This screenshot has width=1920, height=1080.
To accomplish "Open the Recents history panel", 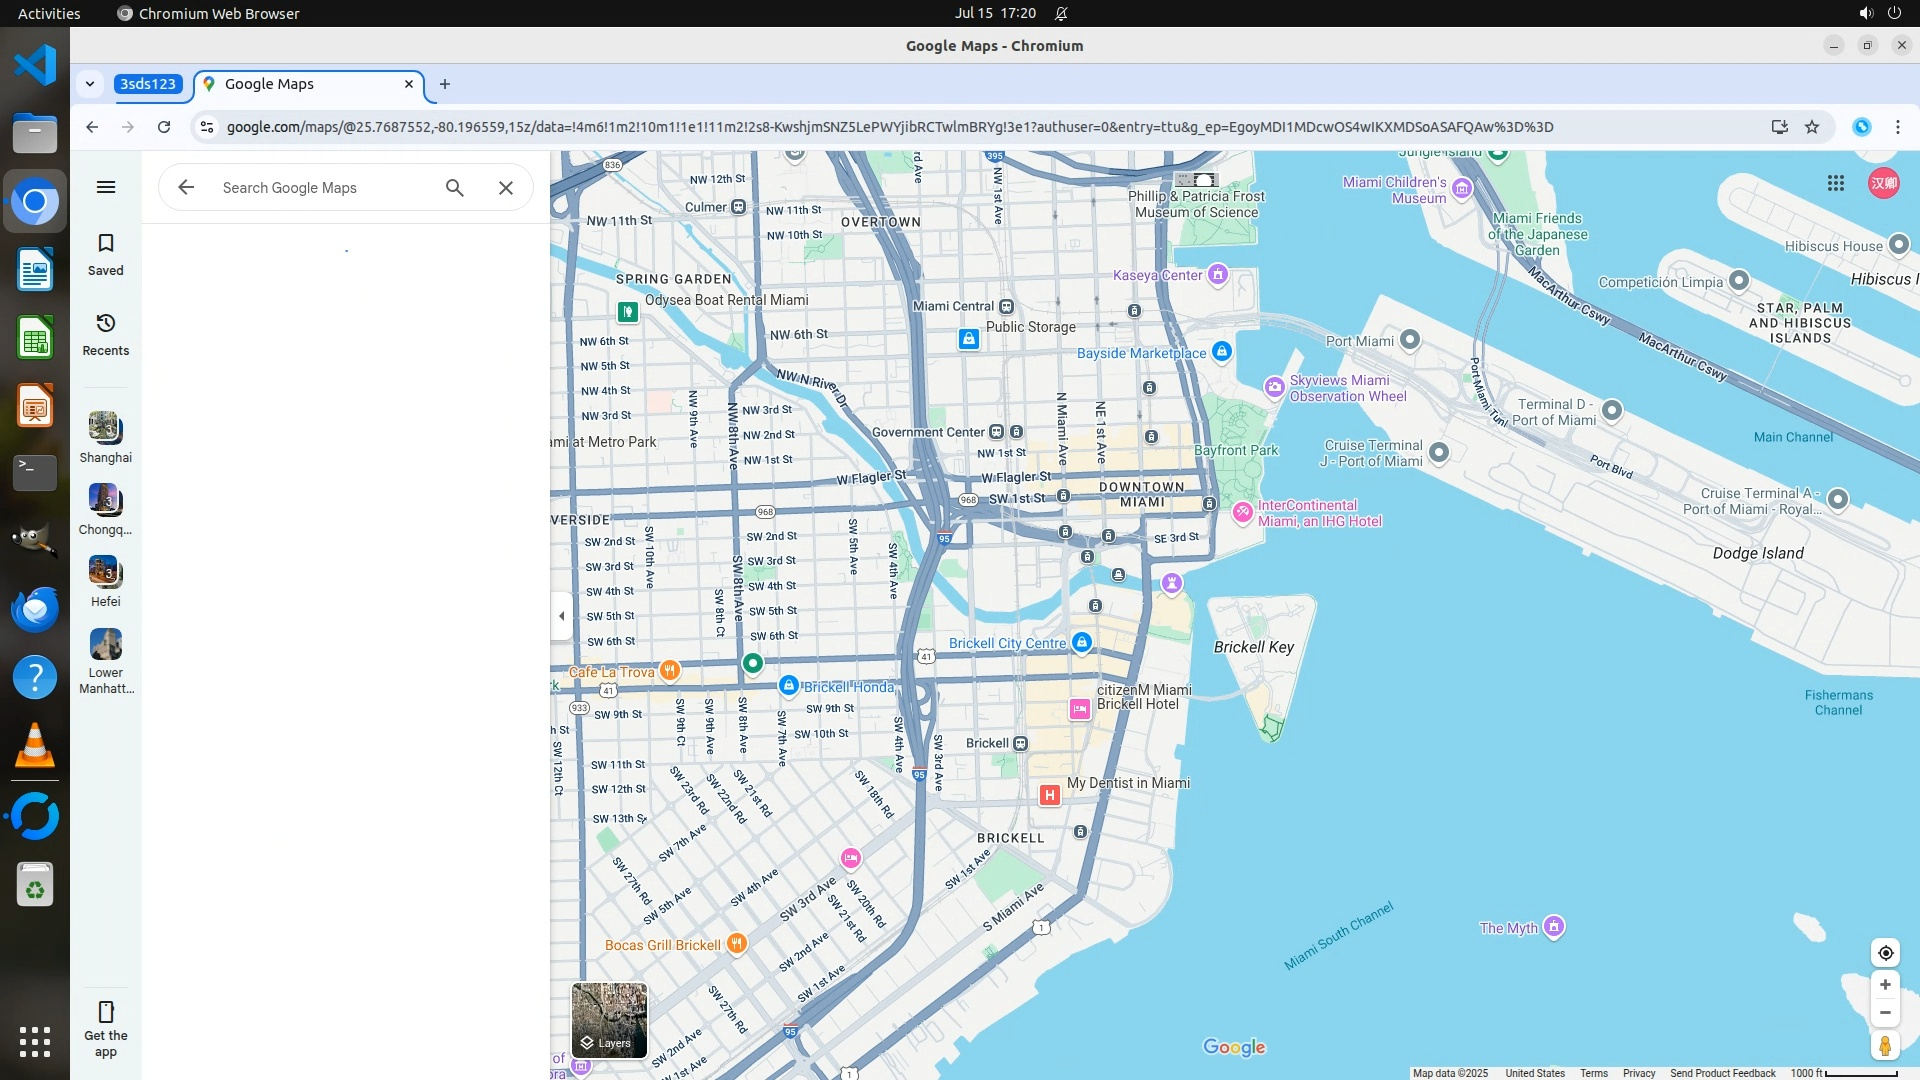I will coord(106,334).
